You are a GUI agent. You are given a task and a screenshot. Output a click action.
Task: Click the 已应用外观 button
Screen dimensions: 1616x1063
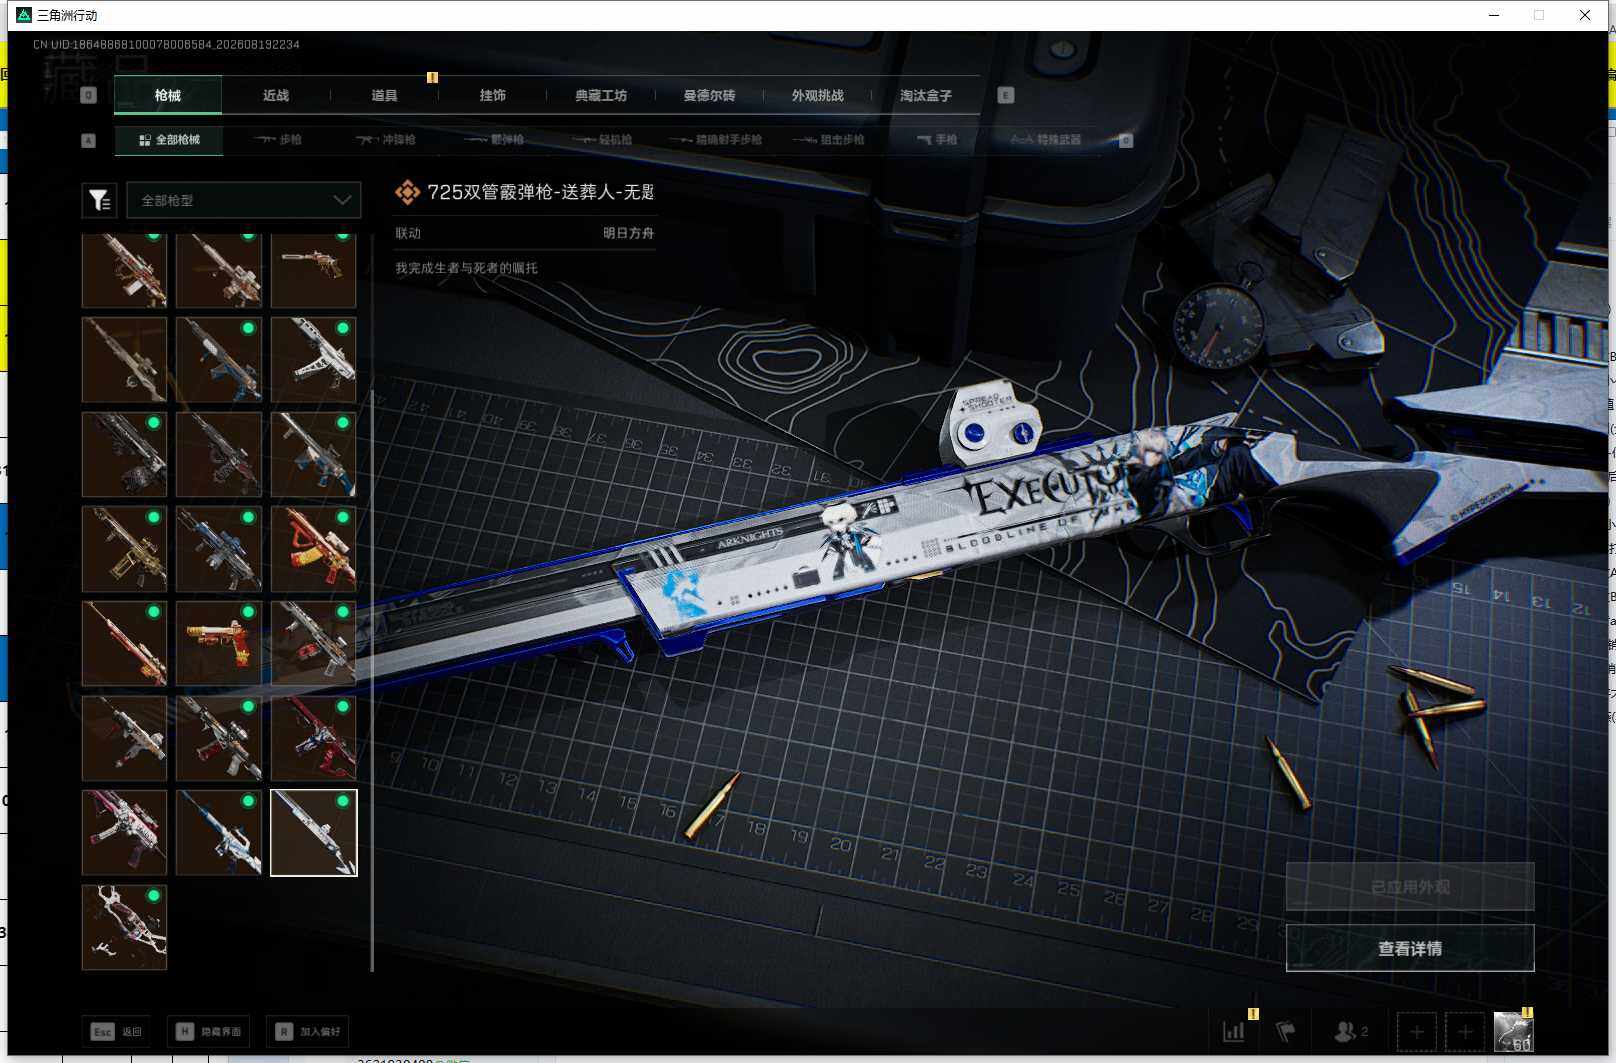1410,887
